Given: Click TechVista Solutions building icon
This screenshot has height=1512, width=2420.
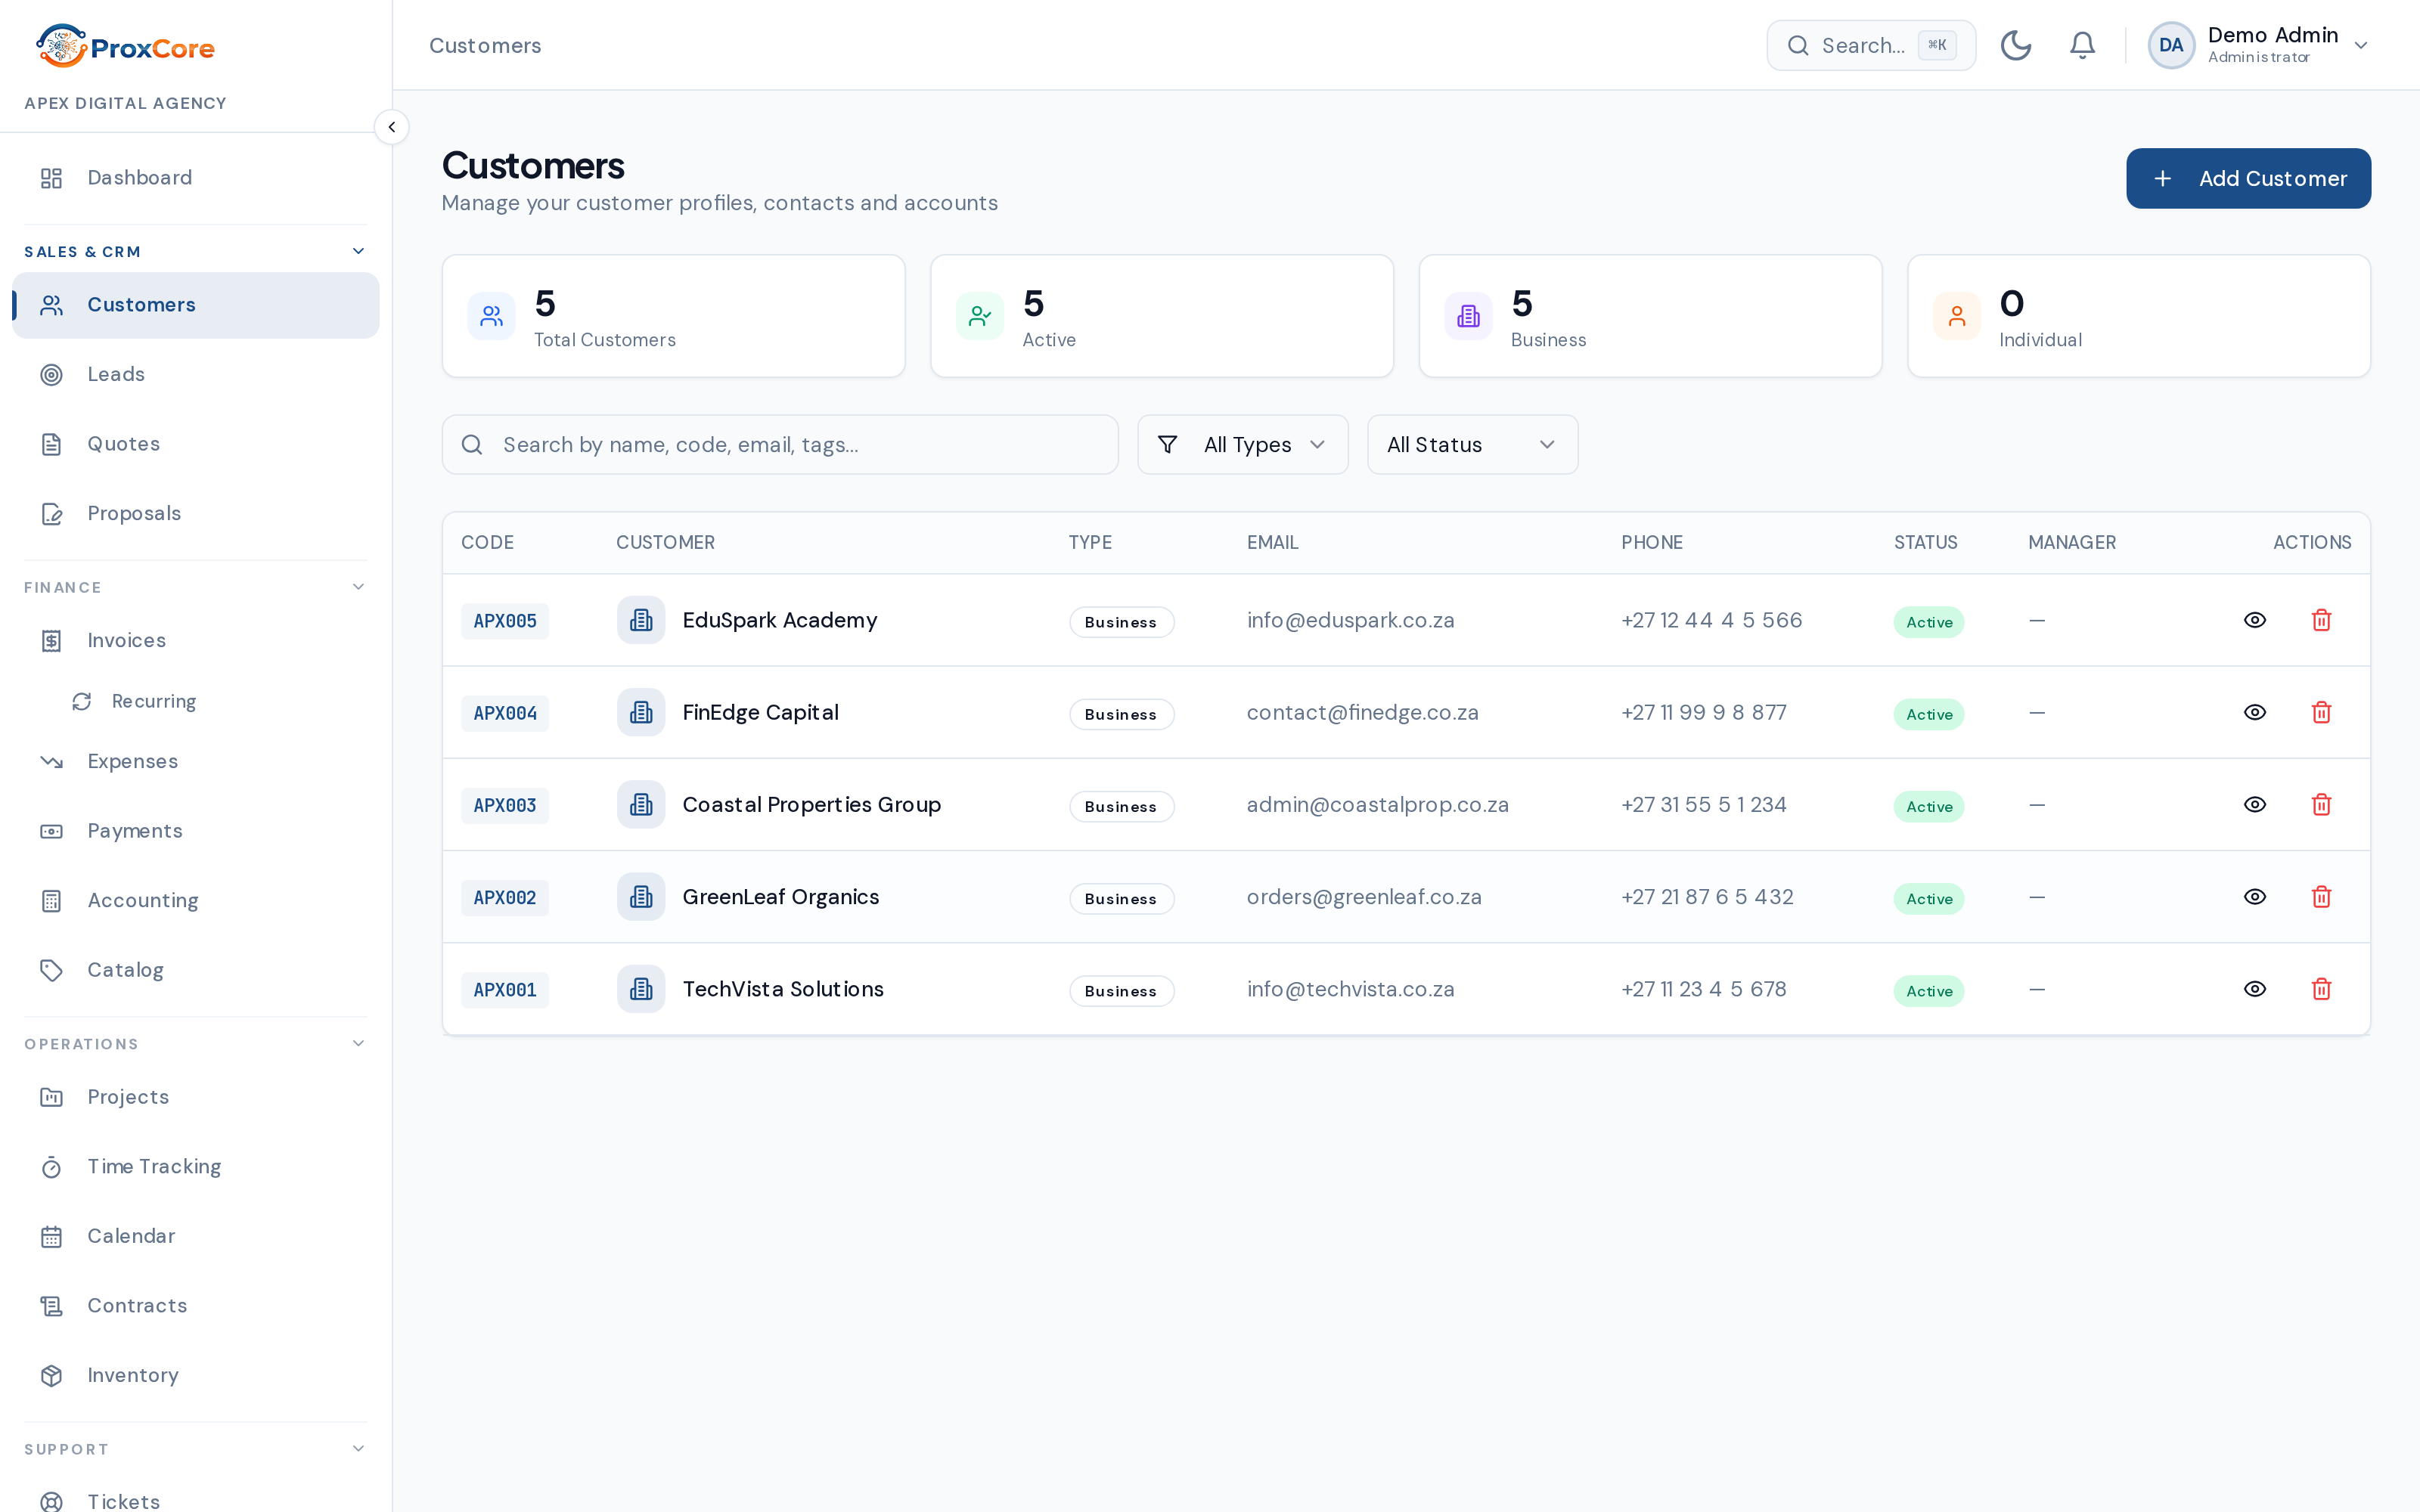Looking at the screenshot, I should coord(641,988).
